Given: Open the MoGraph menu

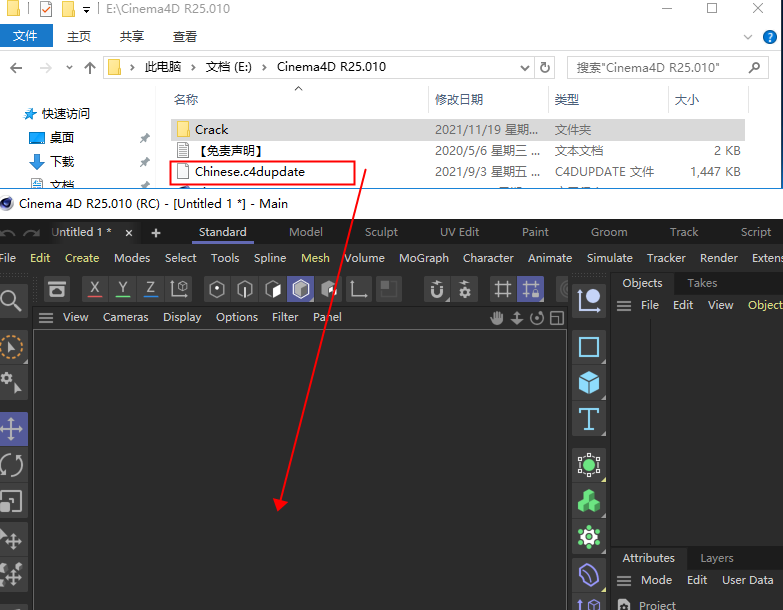Looking at the screenshot, I should coord(424,258).
